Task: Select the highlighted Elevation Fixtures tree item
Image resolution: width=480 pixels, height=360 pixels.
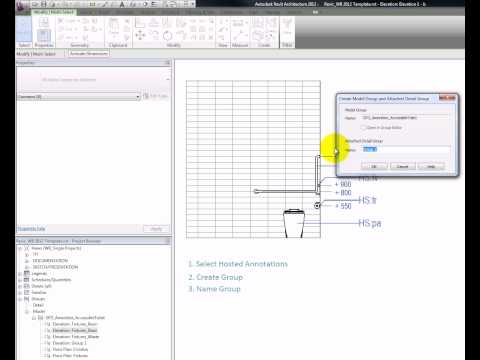Action: [75, 330]
